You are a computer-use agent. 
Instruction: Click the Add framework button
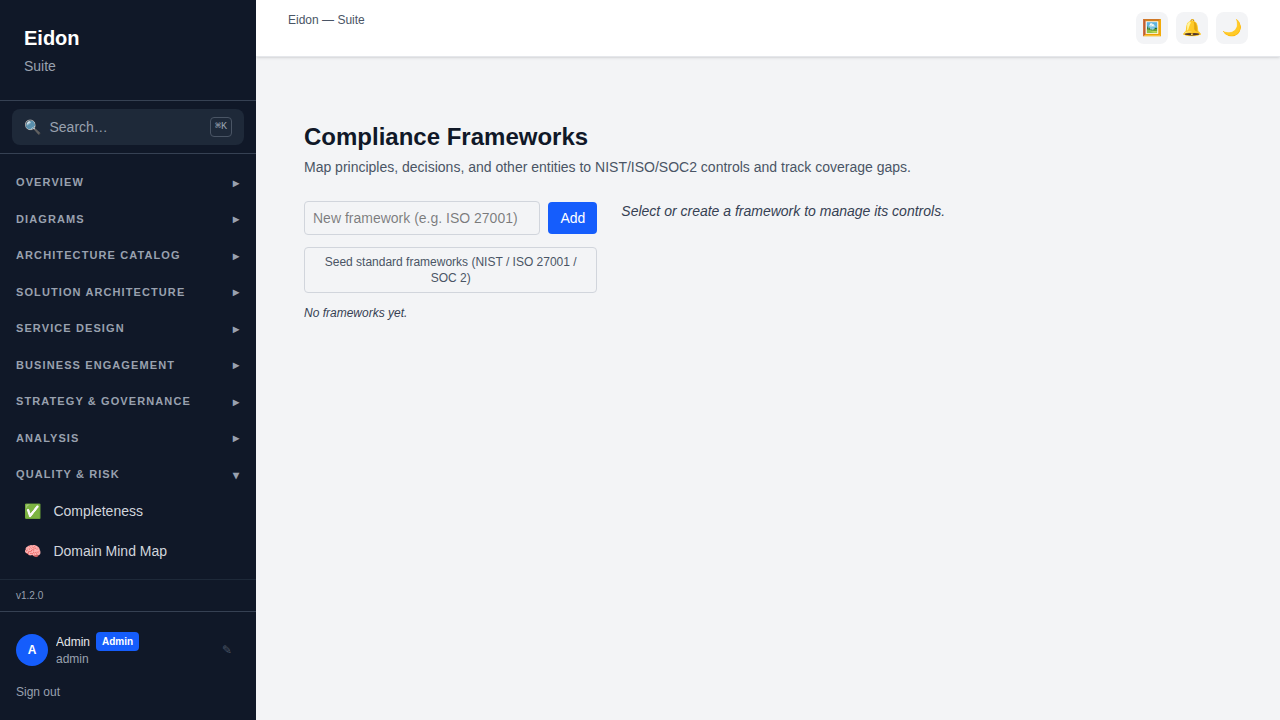tap(572, 218)
